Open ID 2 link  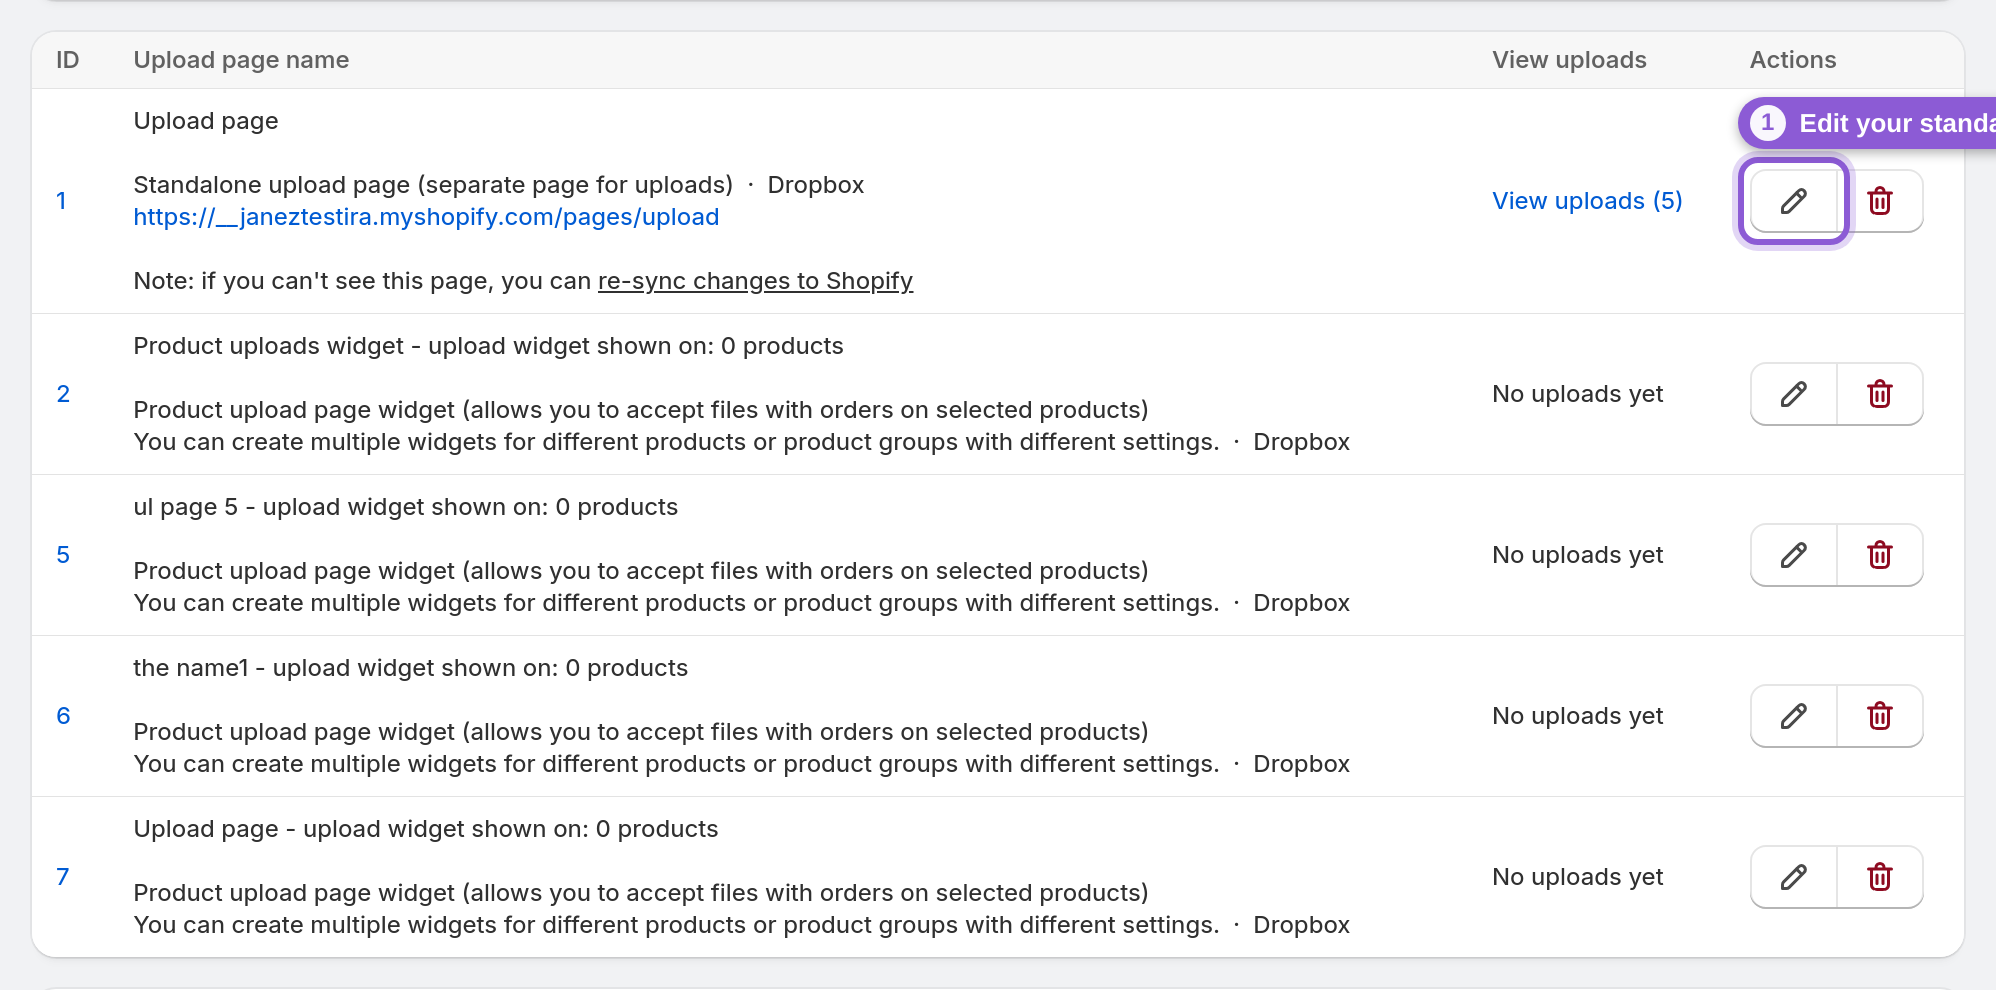(63, 394)
